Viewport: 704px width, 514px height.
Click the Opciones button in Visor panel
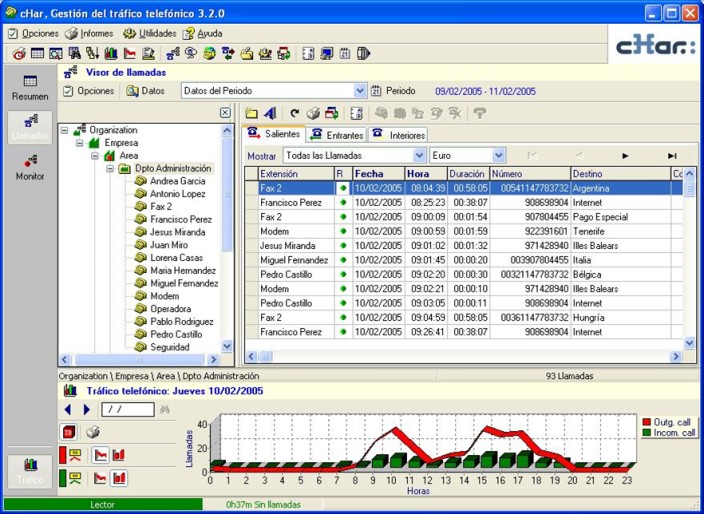click(x=88, y=91)
